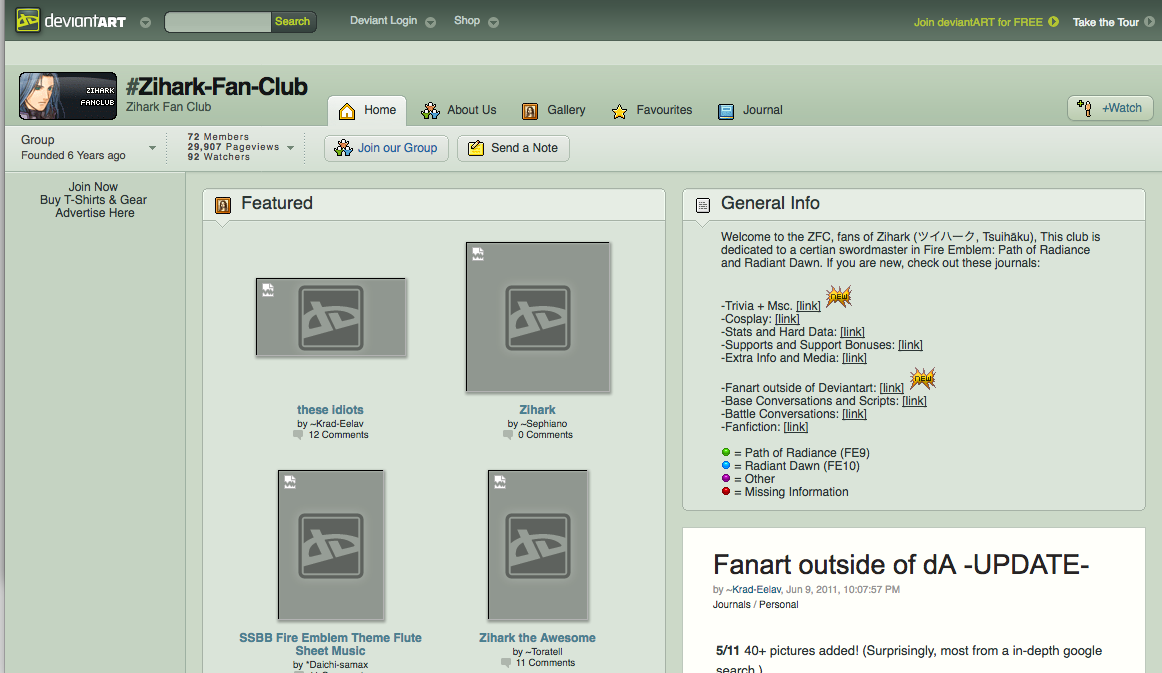Open the Battle Conversations [link]
Screen dimensions: 1162x673
(x=854, y=414)
